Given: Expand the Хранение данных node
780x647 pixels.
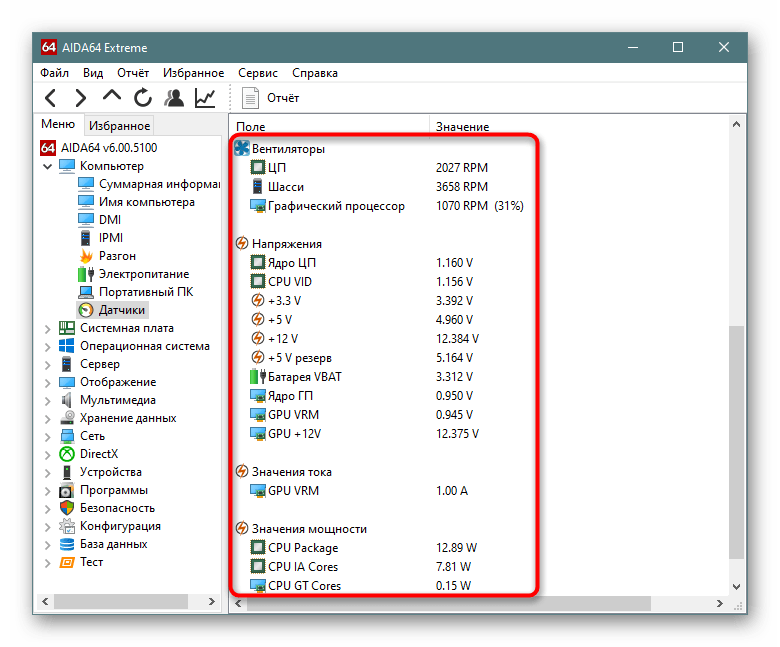Looking at the screenshot, I should click(47, 419).
